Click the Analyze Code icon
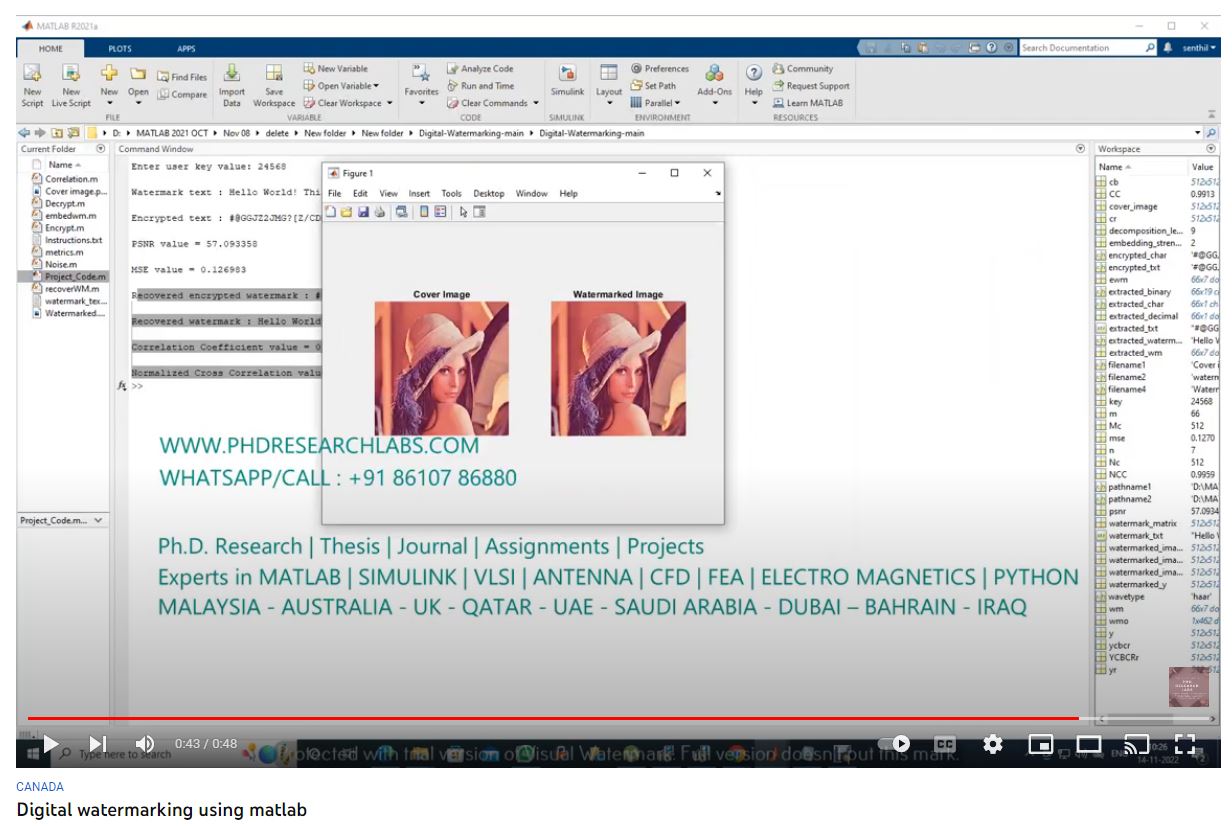 pos(453,69)
